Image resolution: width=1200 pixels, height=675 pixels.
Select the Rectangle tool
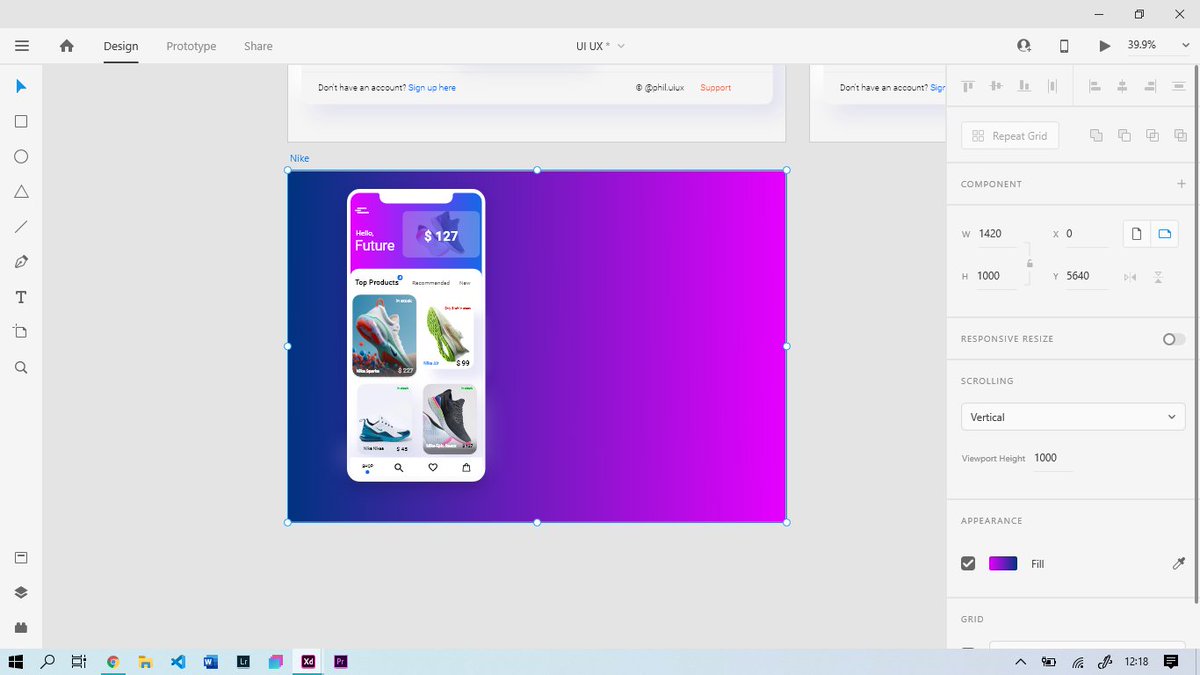[x=21, y=121]
